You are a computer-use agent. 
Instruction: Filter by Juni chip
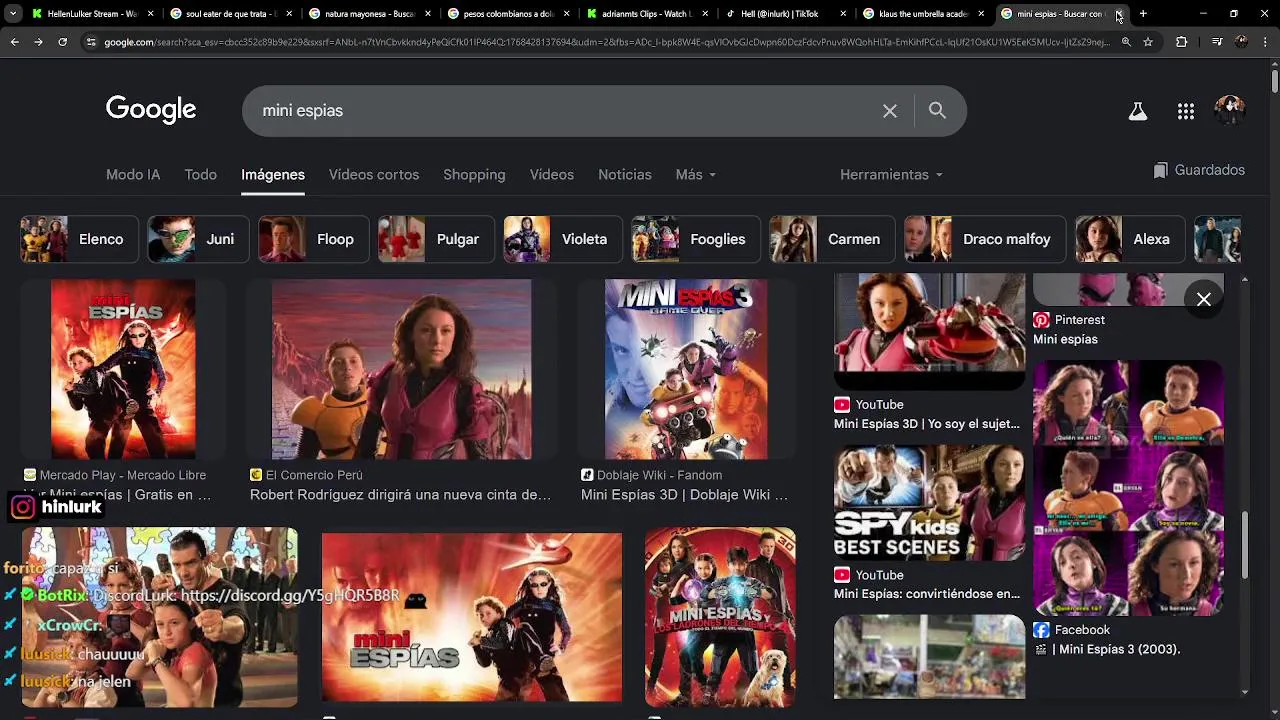coord(198,239)
